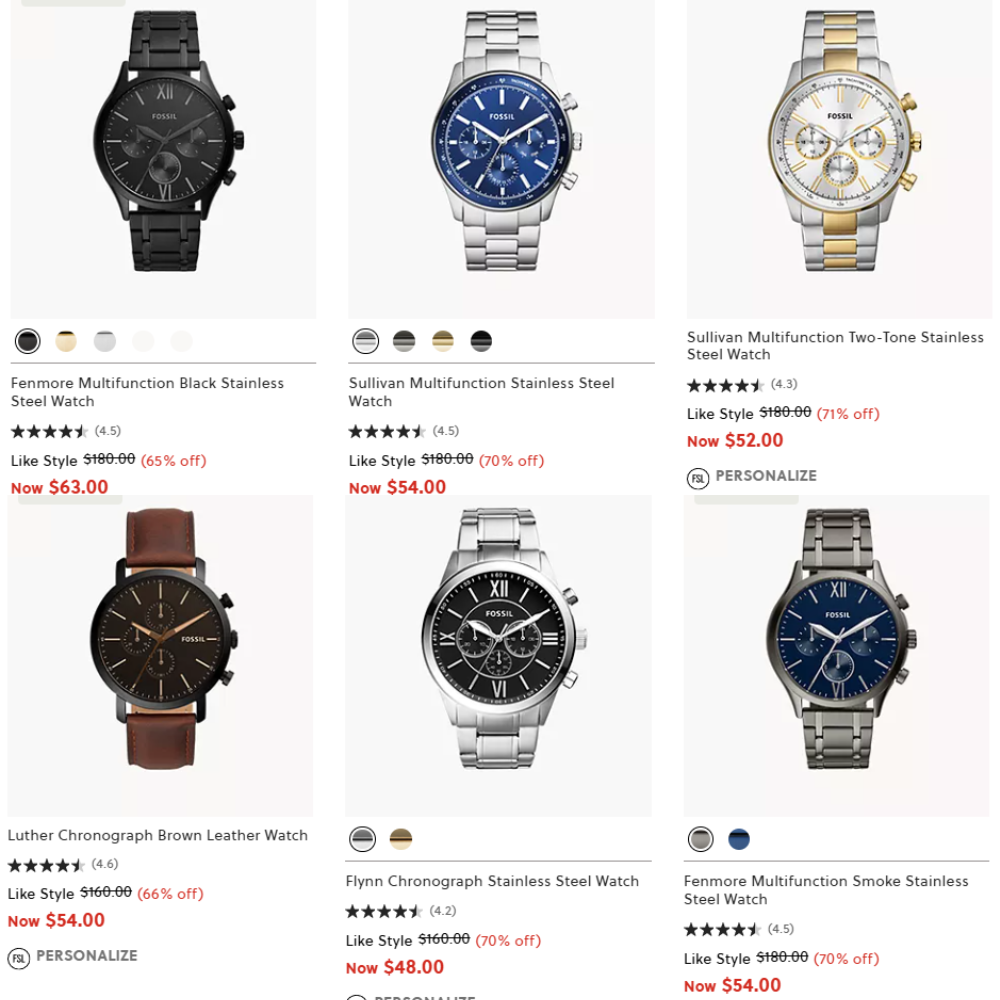Image resolution: width=1000 pixels, height=1000 pixels.
Task: Click PERSONALIZE icon under Luther Chronograph watch
Action: point(18,958)
